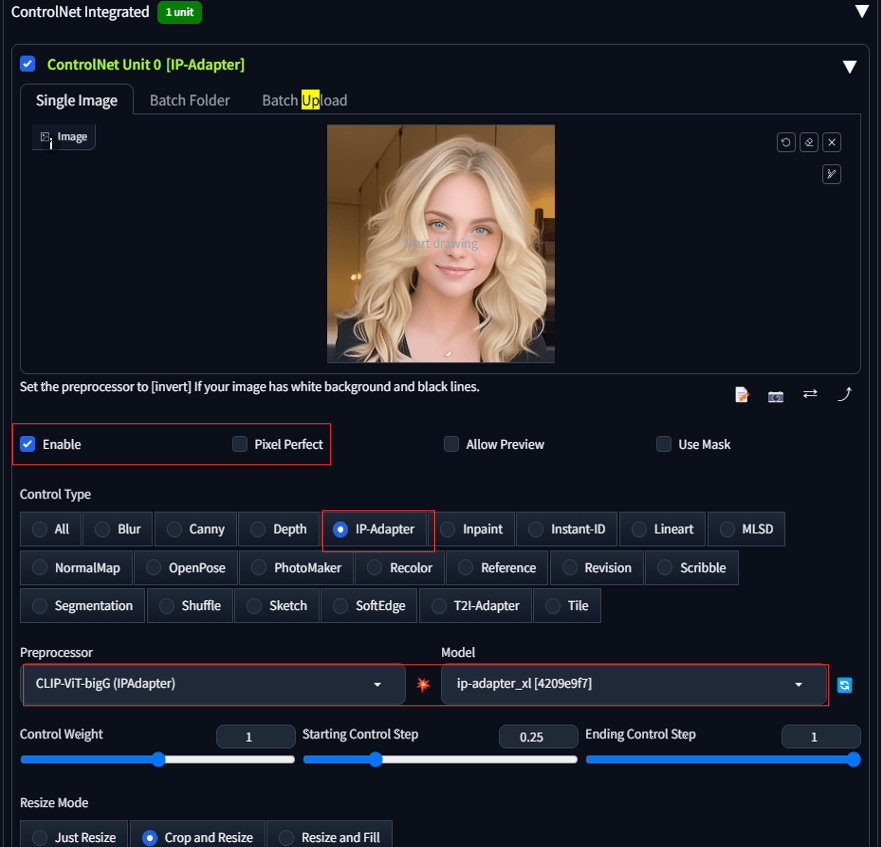
Task: Click the undo icon above the image canvas
Action: pos(786,143)
